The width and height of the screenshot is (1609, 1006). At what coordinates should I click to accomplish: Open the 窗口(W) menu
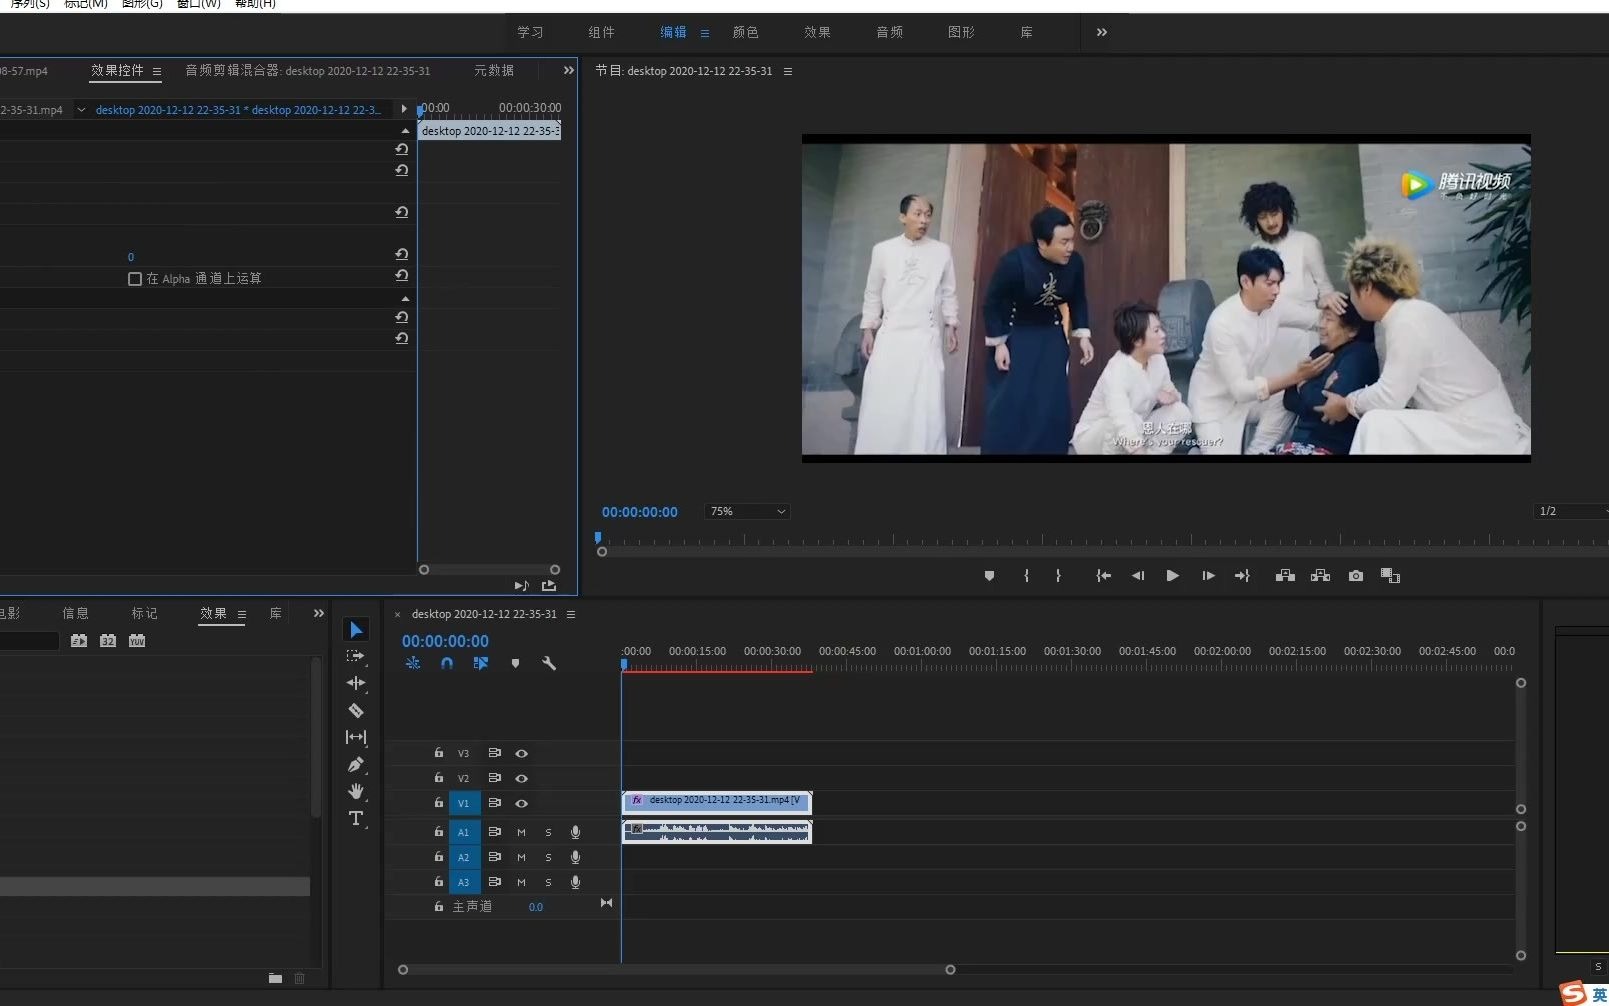[x=198, y=4]
